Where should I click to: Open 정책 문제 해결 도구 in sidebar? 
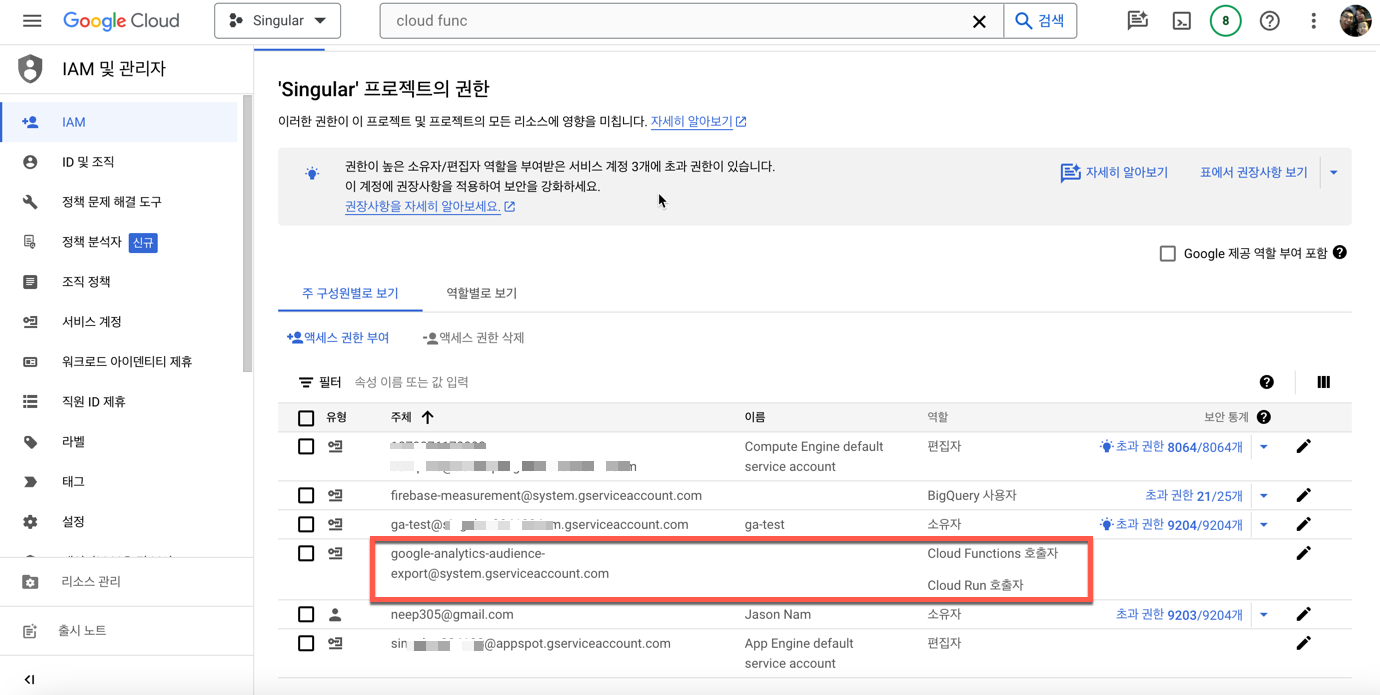point(120,202)
